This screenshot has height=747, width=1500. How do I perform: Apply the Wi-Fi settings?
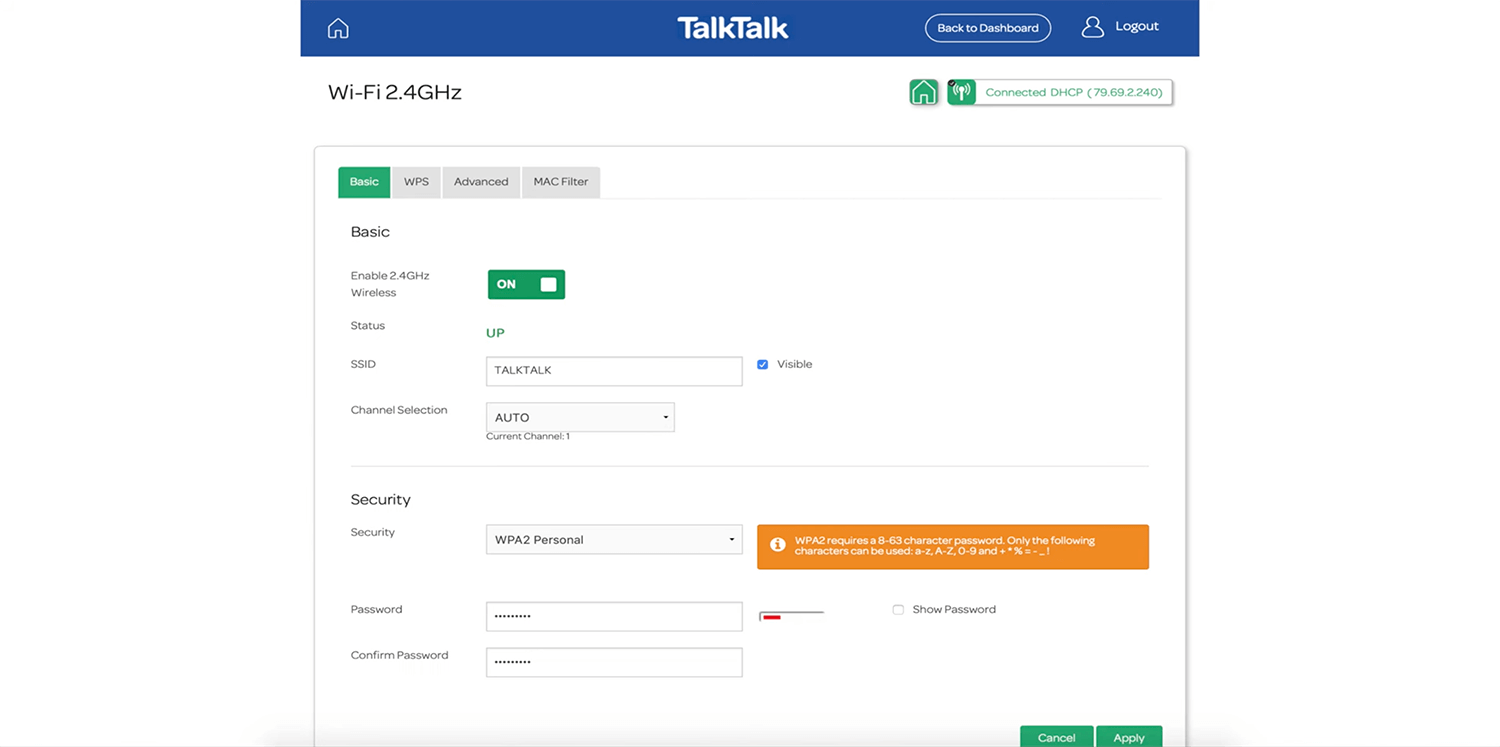(1128, 737)
